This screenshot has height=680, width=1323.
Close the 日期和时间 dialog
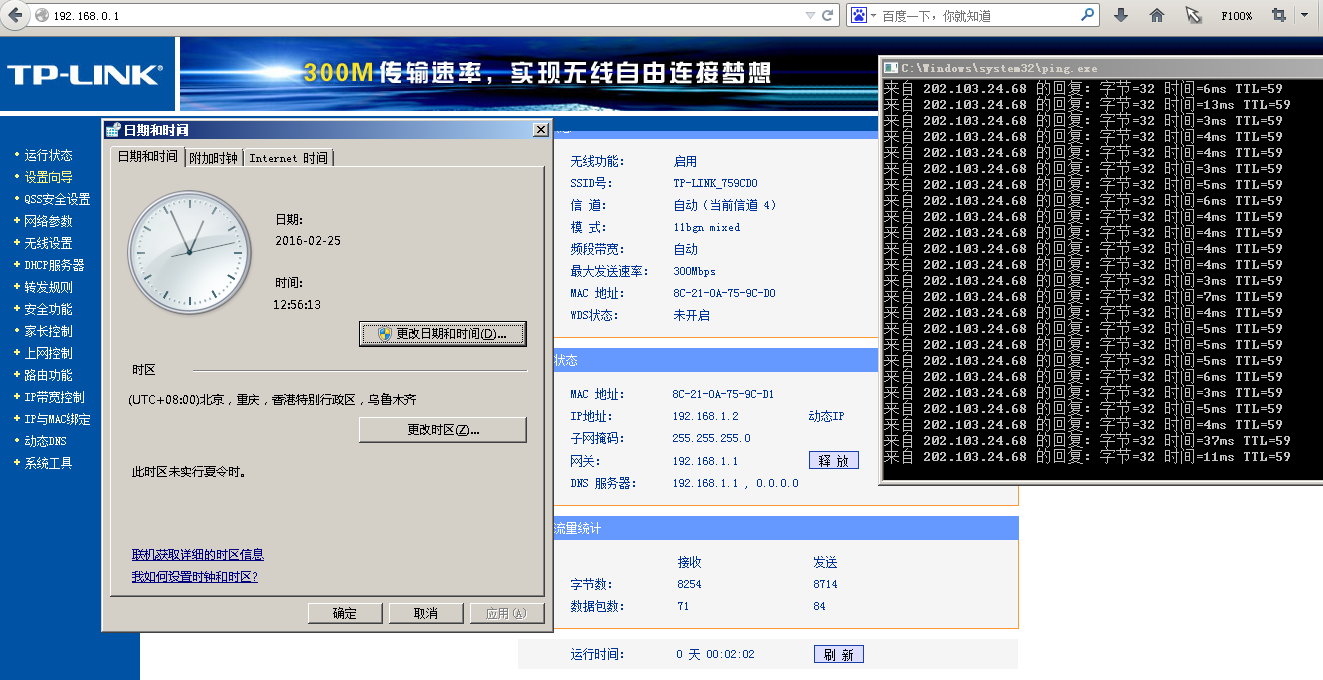point(540,130)
